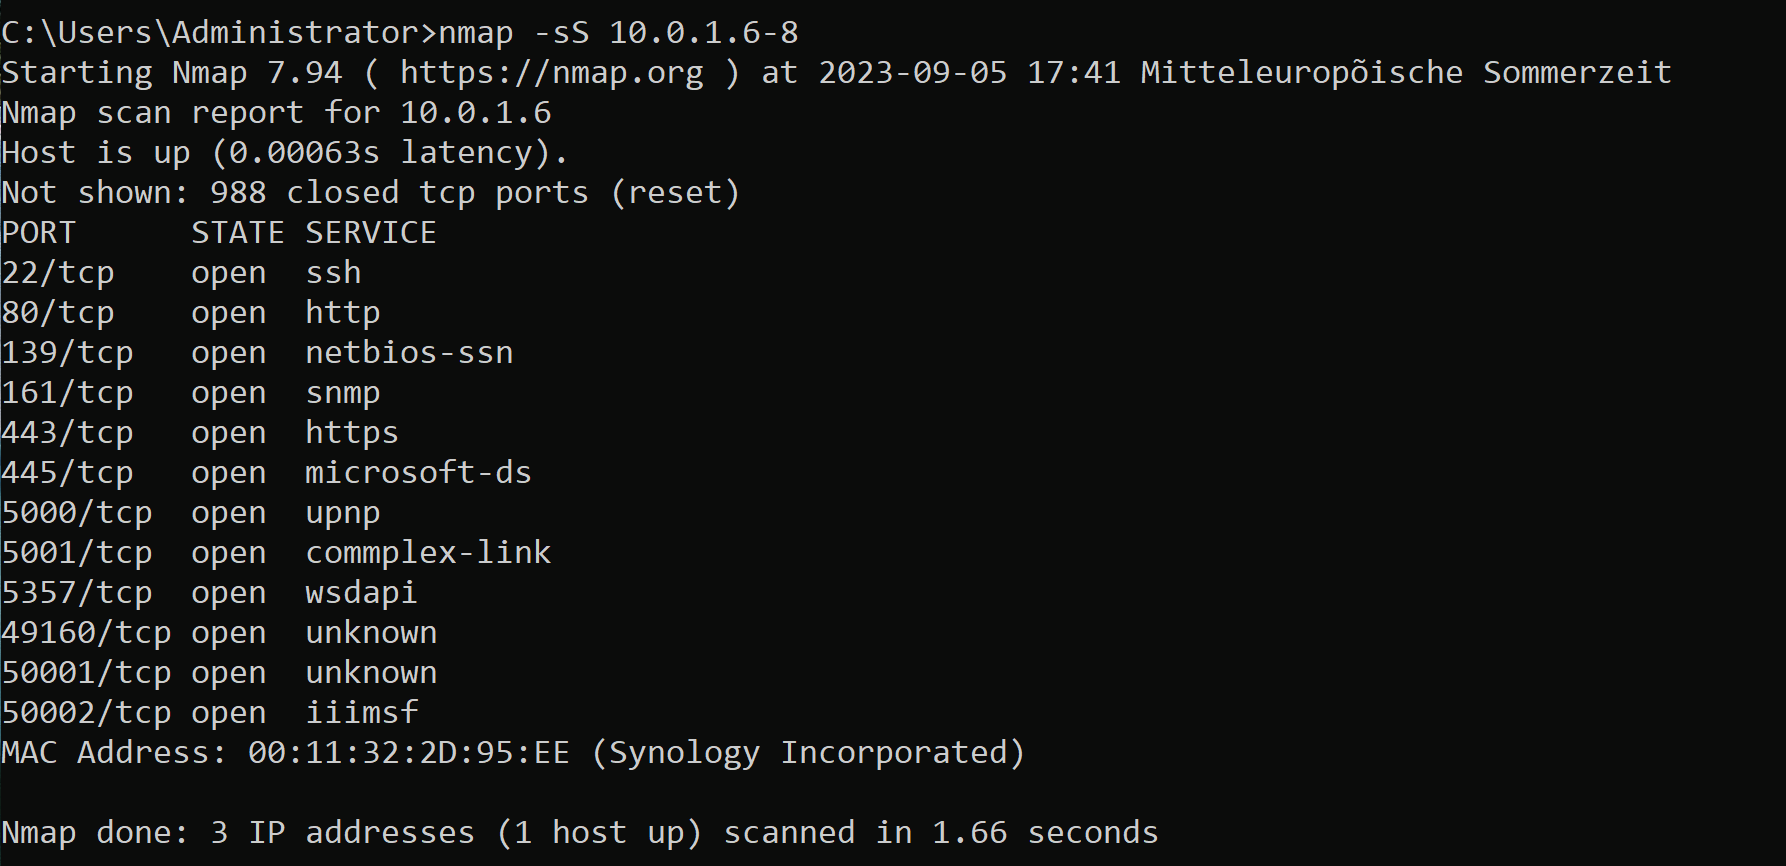The height and width of the screenshot is (866, 1786).
Task: Click the MAC address 00:11:32:2D:95:EE
Action: point(409,753)
